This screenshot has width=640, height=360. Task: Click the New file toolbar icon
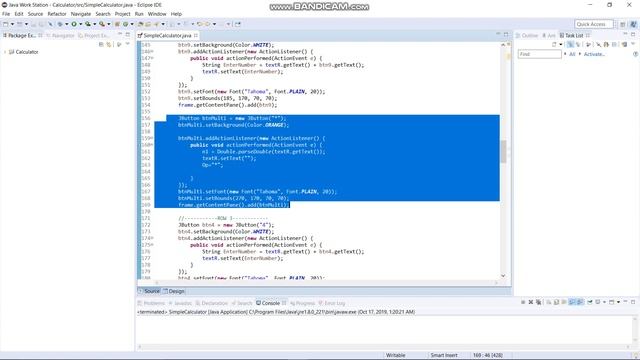(x=6, y=24)
